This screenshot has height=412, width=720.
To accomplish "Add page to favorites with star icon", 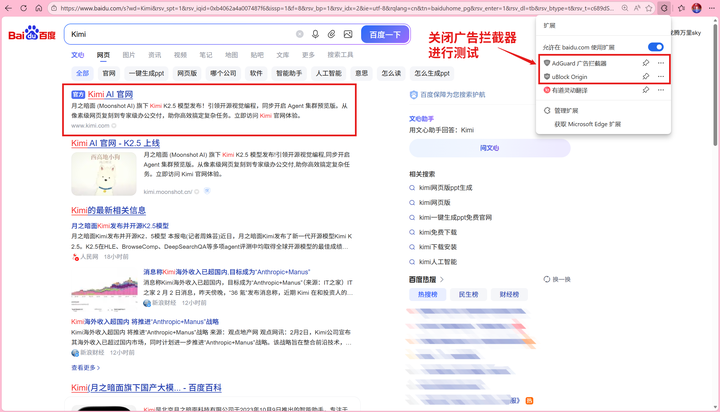I will pyautogui.click(x=649, y=8).
